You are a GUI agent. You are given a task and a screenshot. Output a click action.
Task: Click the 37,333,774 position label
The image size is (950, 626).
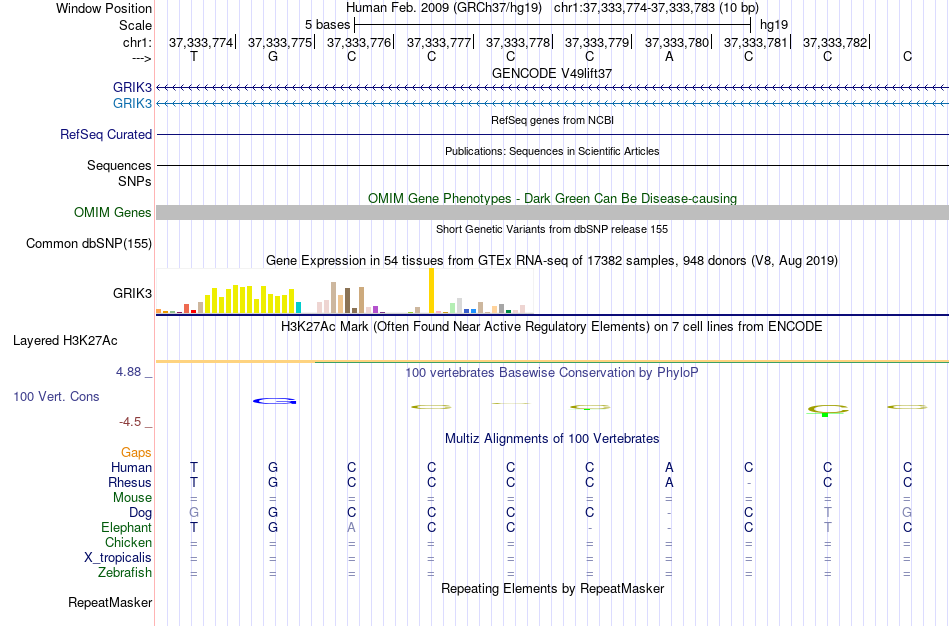[x=201, y=42]
